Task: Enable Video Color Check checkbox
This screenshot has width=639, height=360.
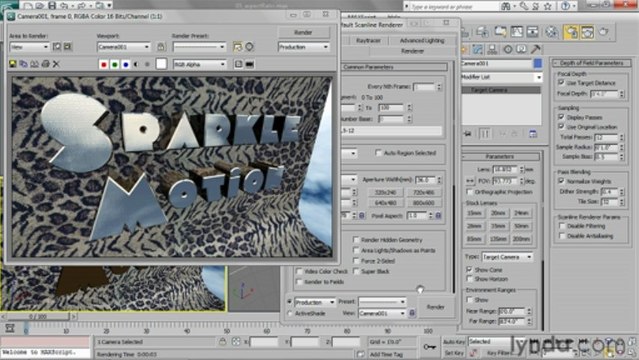Action: pos(300,271)
